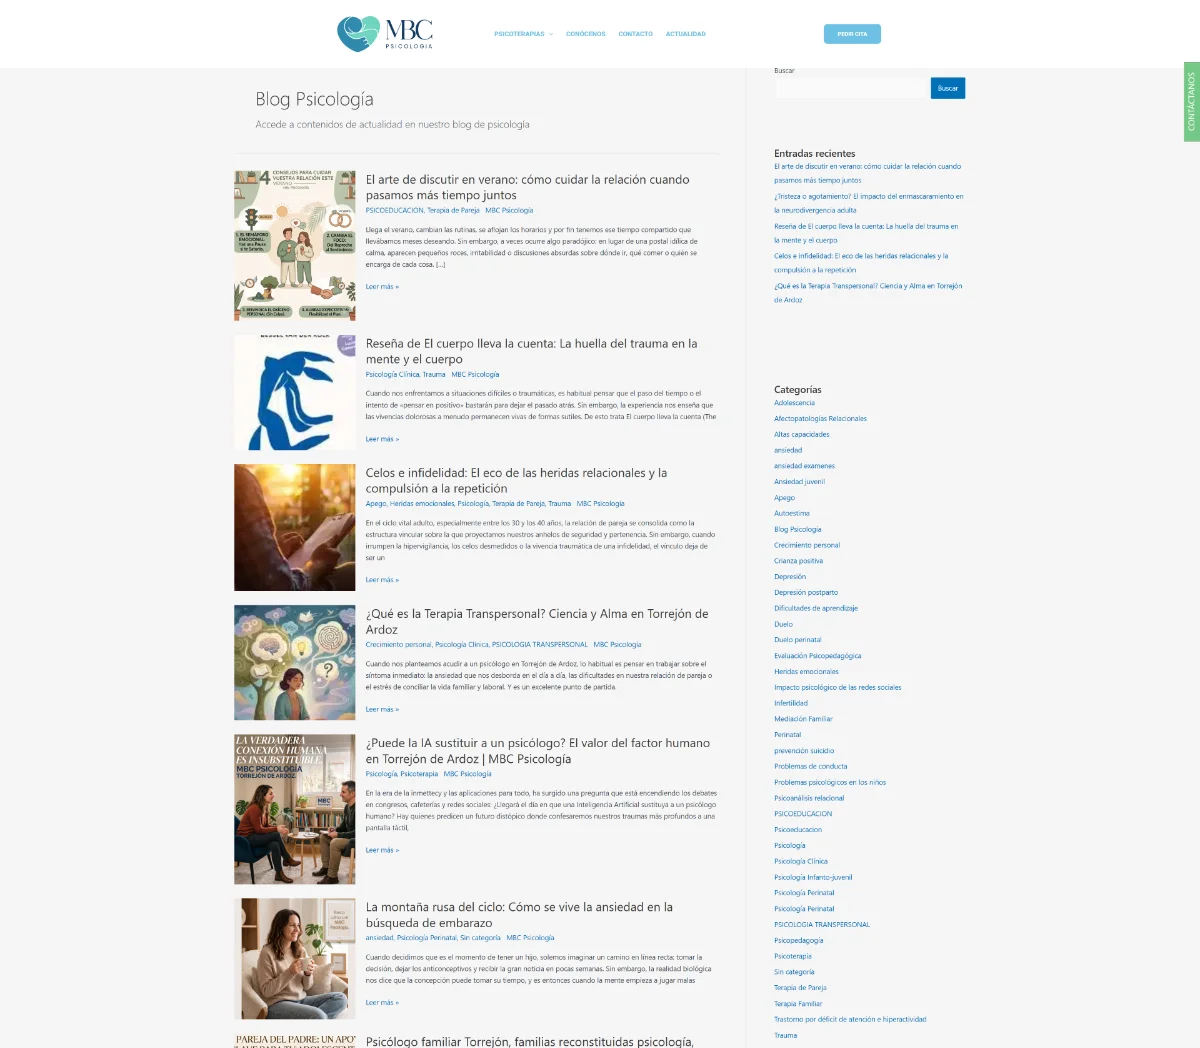Click Psicología Clínica tag under El cuerpo article
Viewport: 1200px width, 1048px height.
tap(392, 375)
